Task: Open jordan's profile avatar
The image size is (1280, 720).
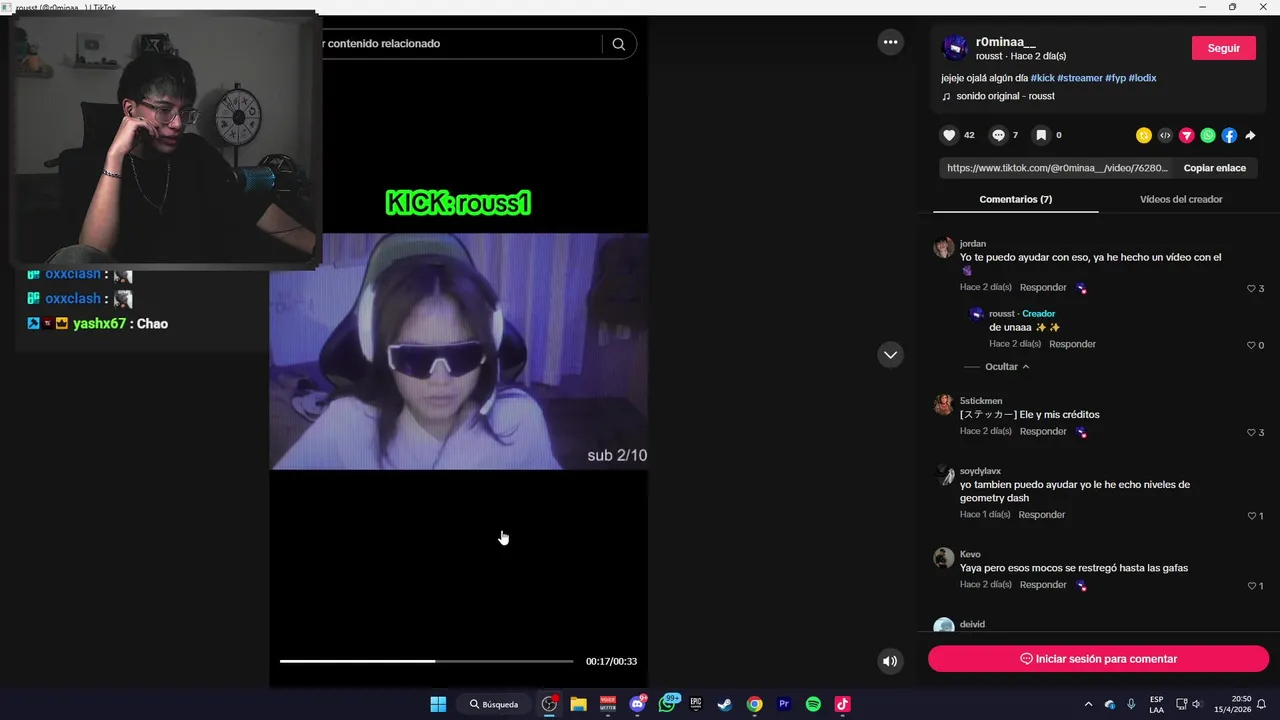Action: pos(944,248)
